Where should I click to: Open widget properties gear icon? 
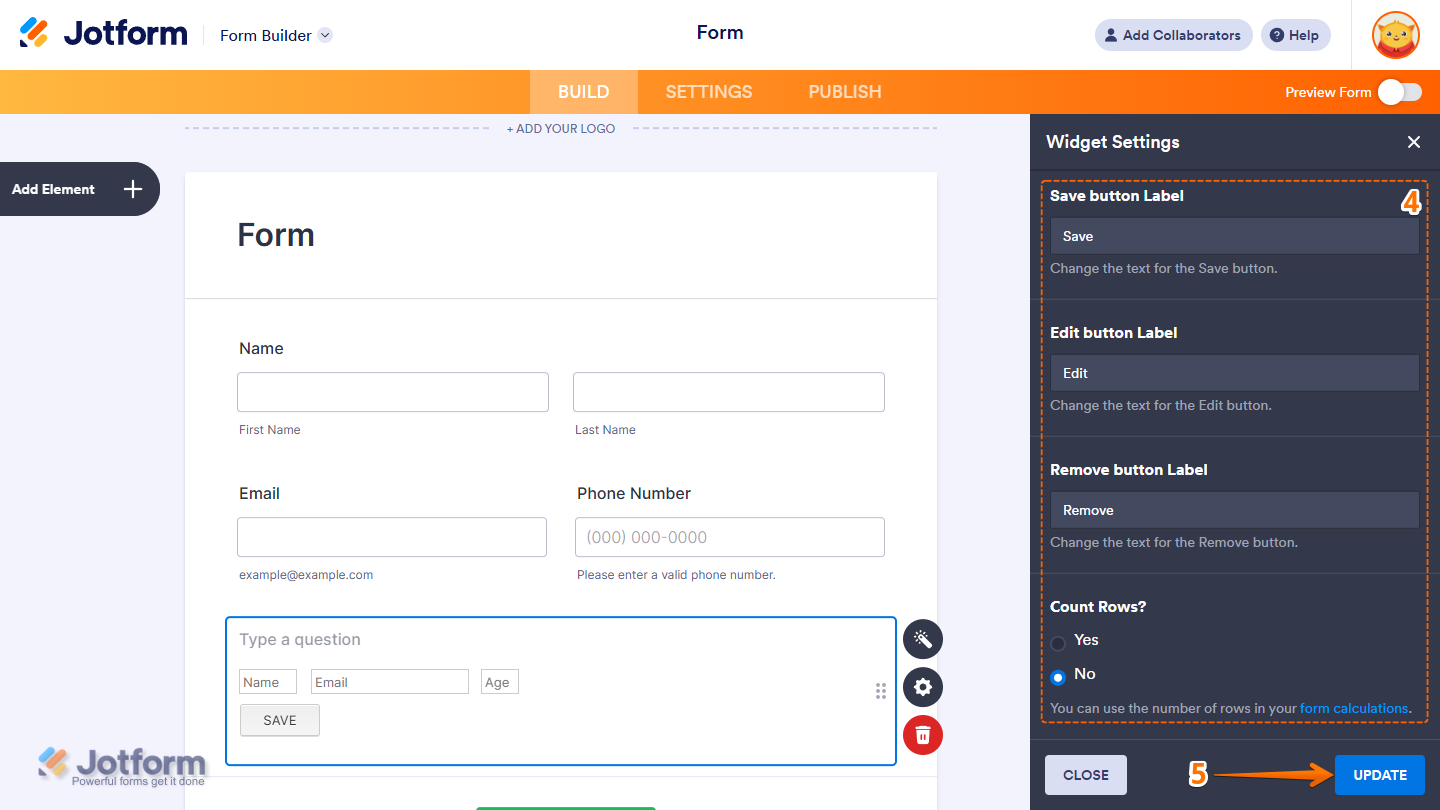pos(922,687)
